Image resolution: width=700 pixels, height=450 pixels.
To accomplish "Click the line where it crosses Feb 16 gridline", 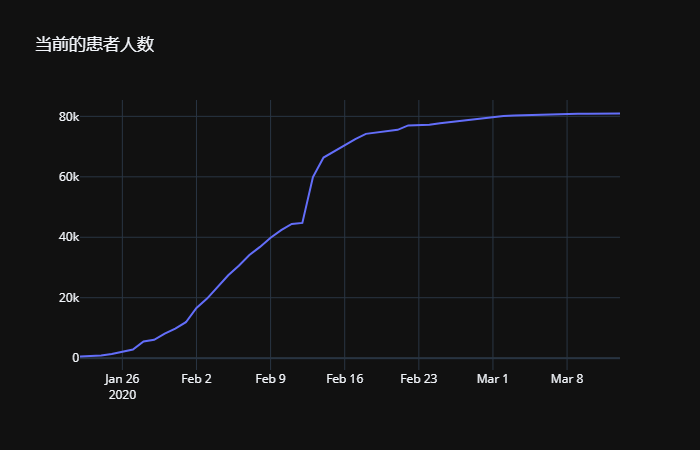I will coord(345,145).
